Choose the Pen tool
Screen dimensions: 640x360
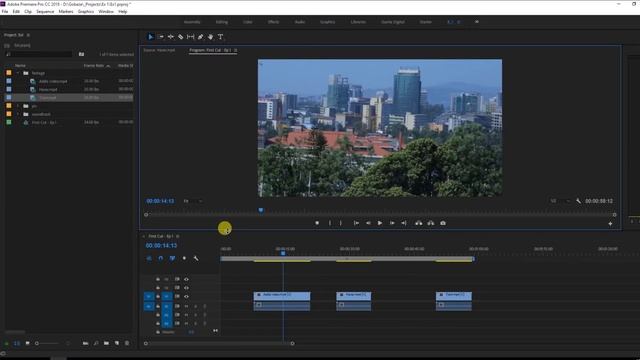click(200, 37)
